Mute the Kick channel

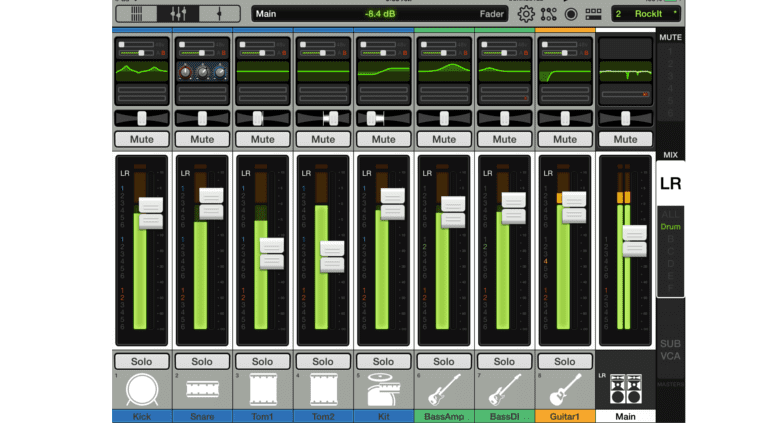tap(142, 139)
